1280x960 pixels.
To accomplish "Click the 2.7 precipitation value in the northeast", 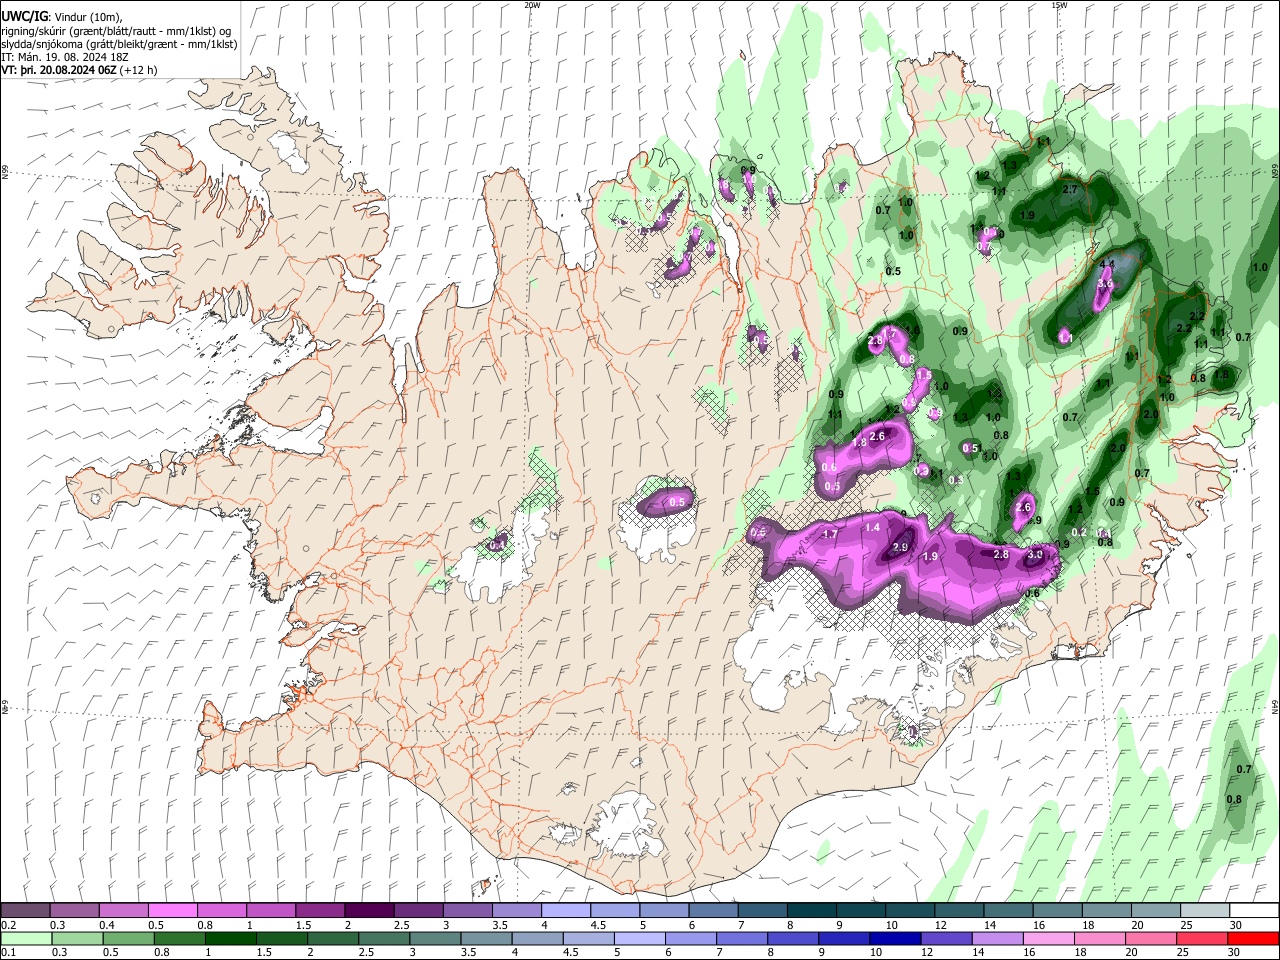I will [x=1070, y=189].
